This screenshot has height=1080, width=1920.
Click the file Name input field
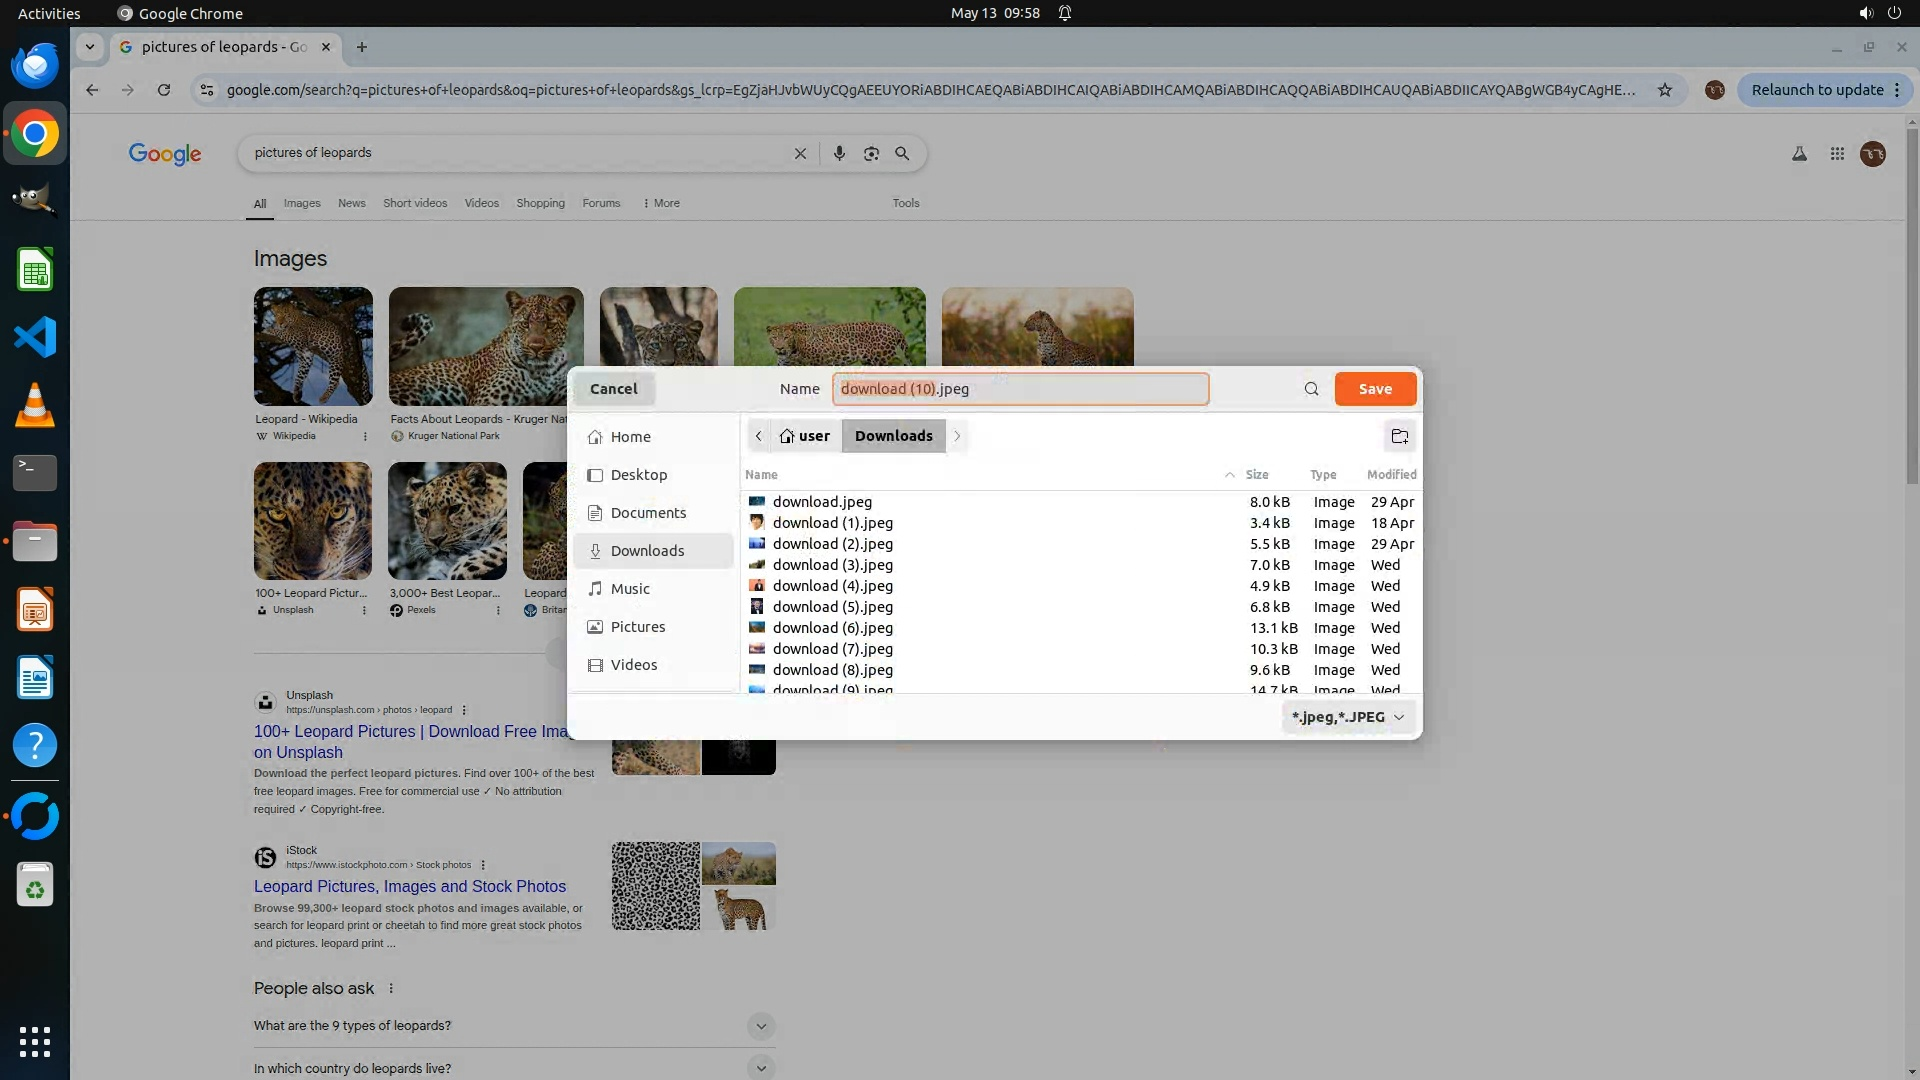(1020, 389)
